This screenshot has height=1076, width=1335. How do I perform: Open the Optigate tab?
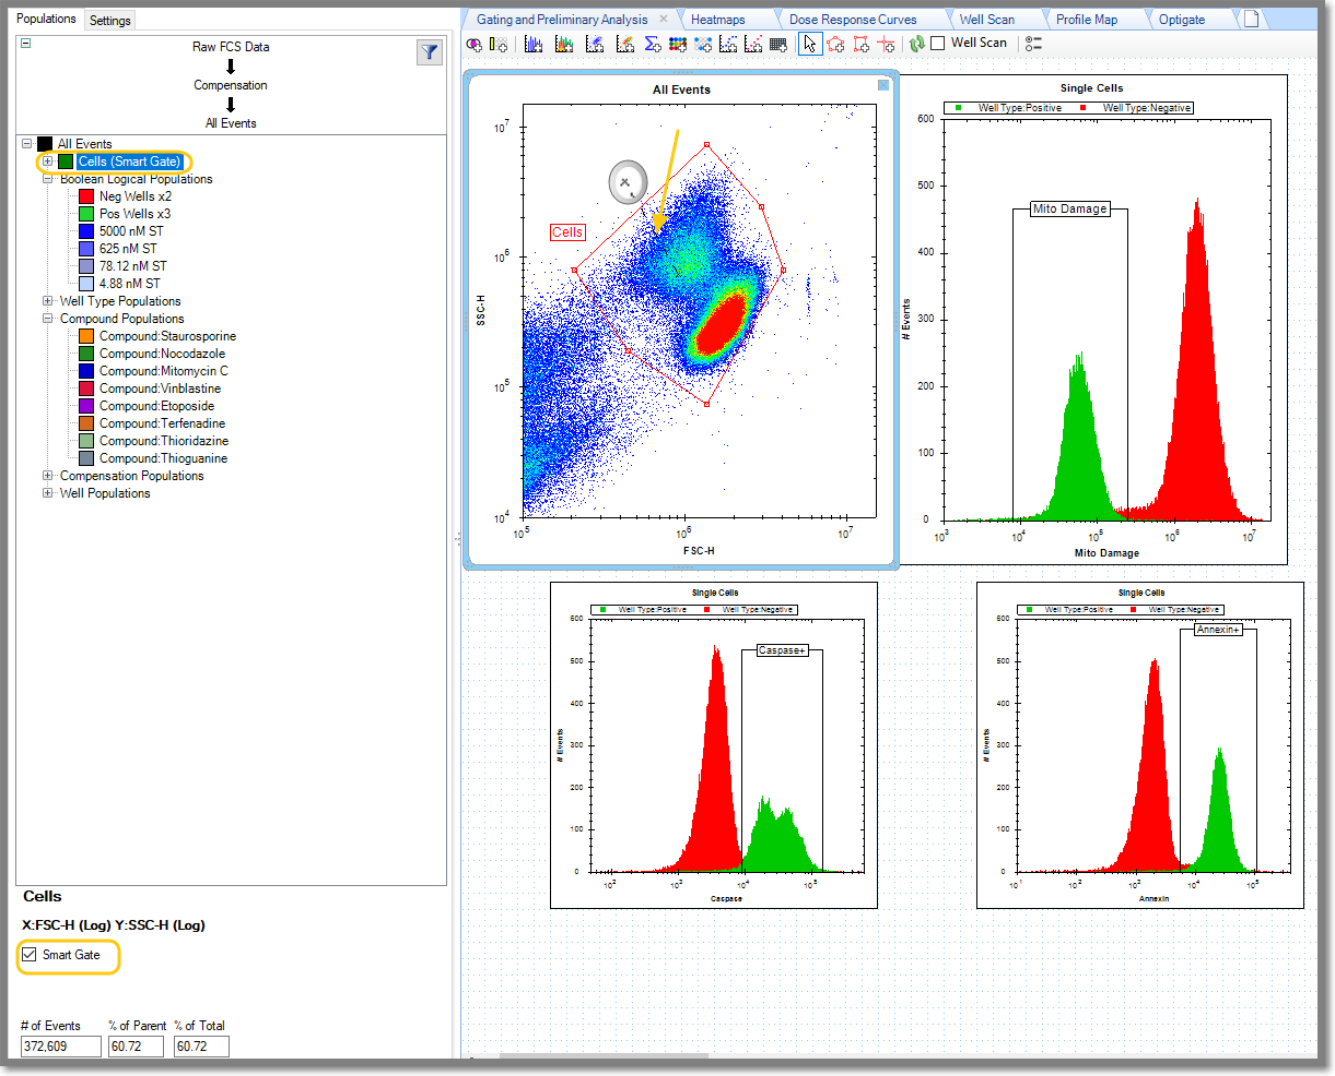click(x=1182, y=19)
